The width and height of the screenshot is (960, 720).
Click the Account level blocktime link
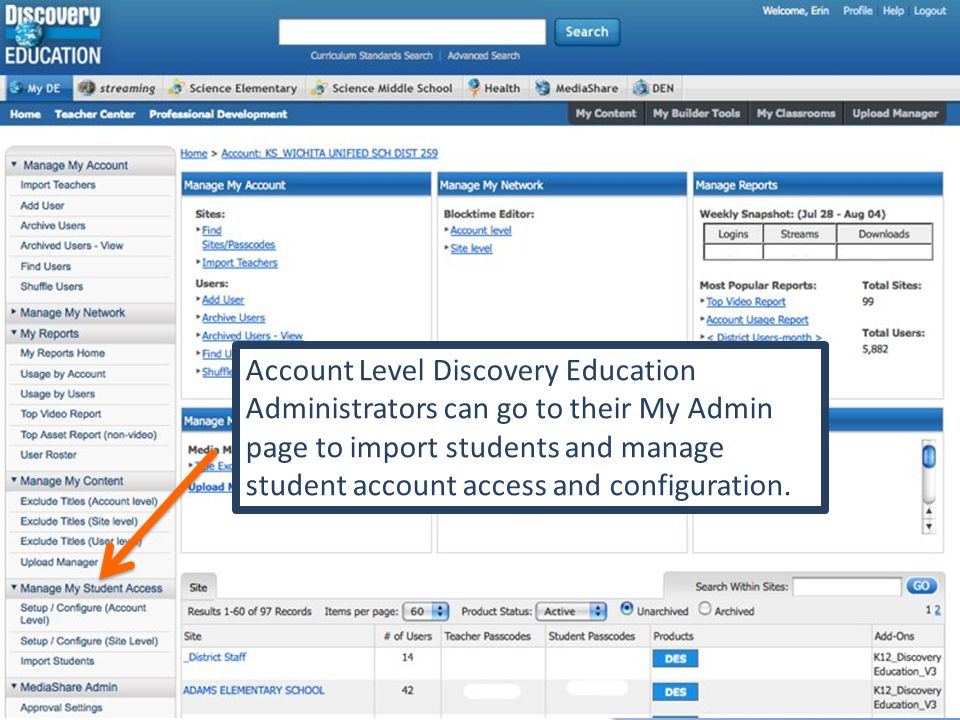tap(481, 230)
